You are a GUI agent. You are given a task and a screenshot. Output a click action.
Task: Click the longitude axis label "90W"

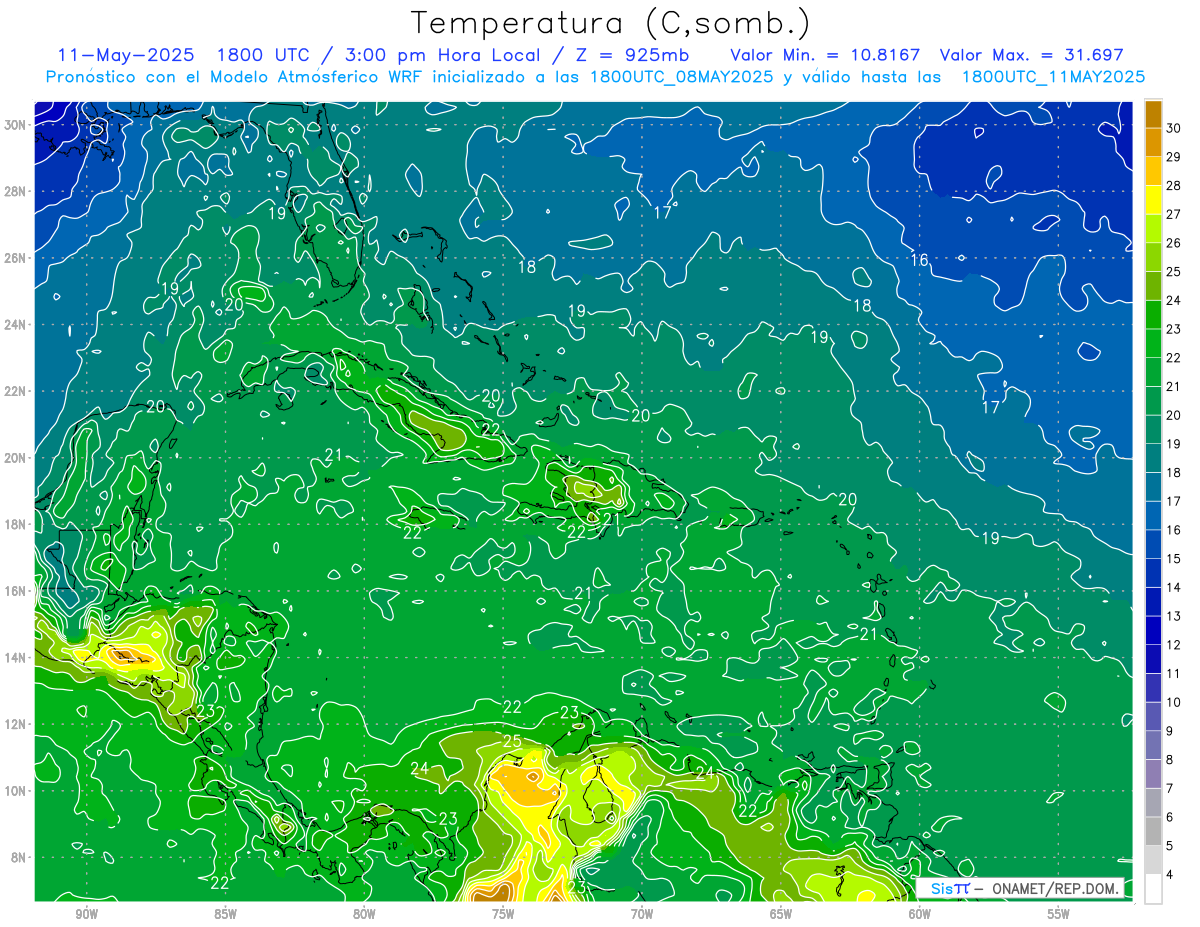[x=86, y=914]
